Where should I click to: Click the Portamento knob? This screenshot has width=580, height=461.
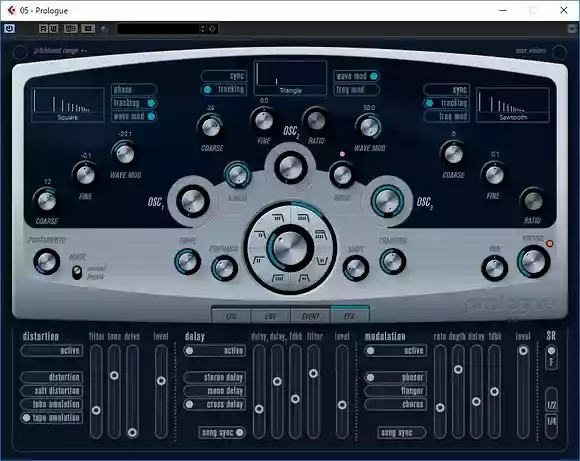pos(47,262)
